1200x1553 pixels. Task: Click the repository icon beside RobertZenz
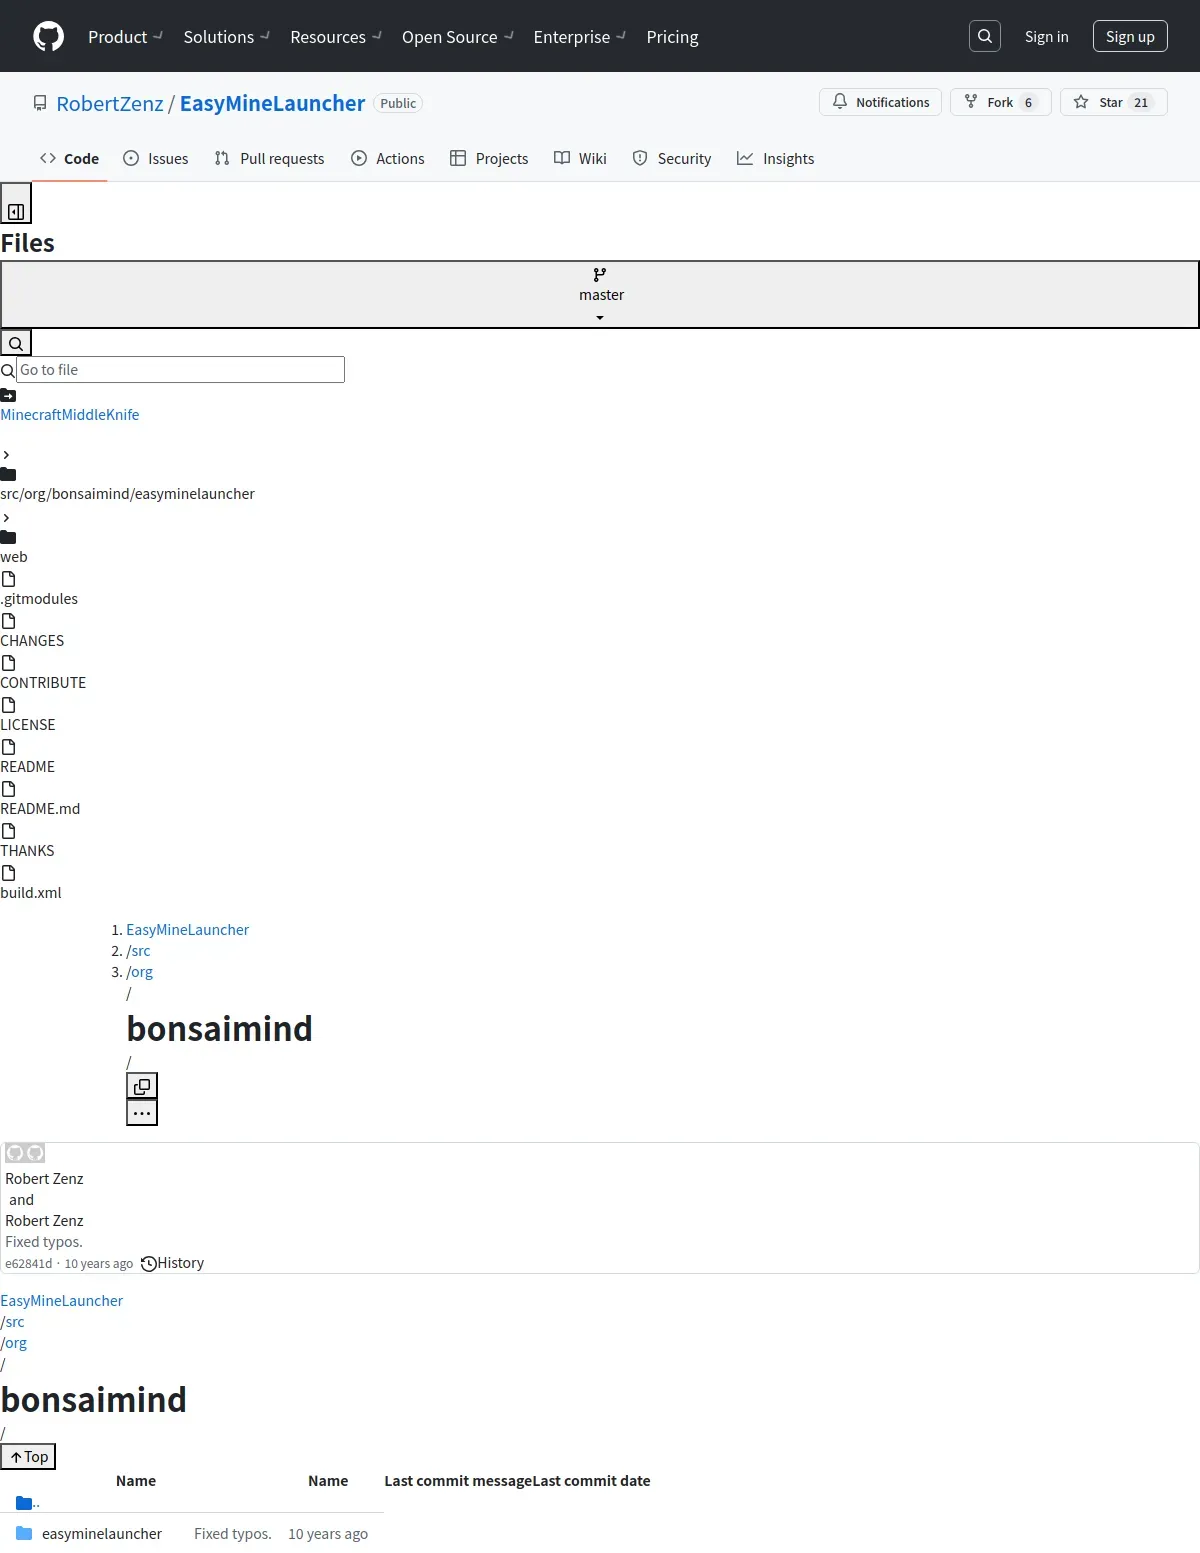coord(40,103)
